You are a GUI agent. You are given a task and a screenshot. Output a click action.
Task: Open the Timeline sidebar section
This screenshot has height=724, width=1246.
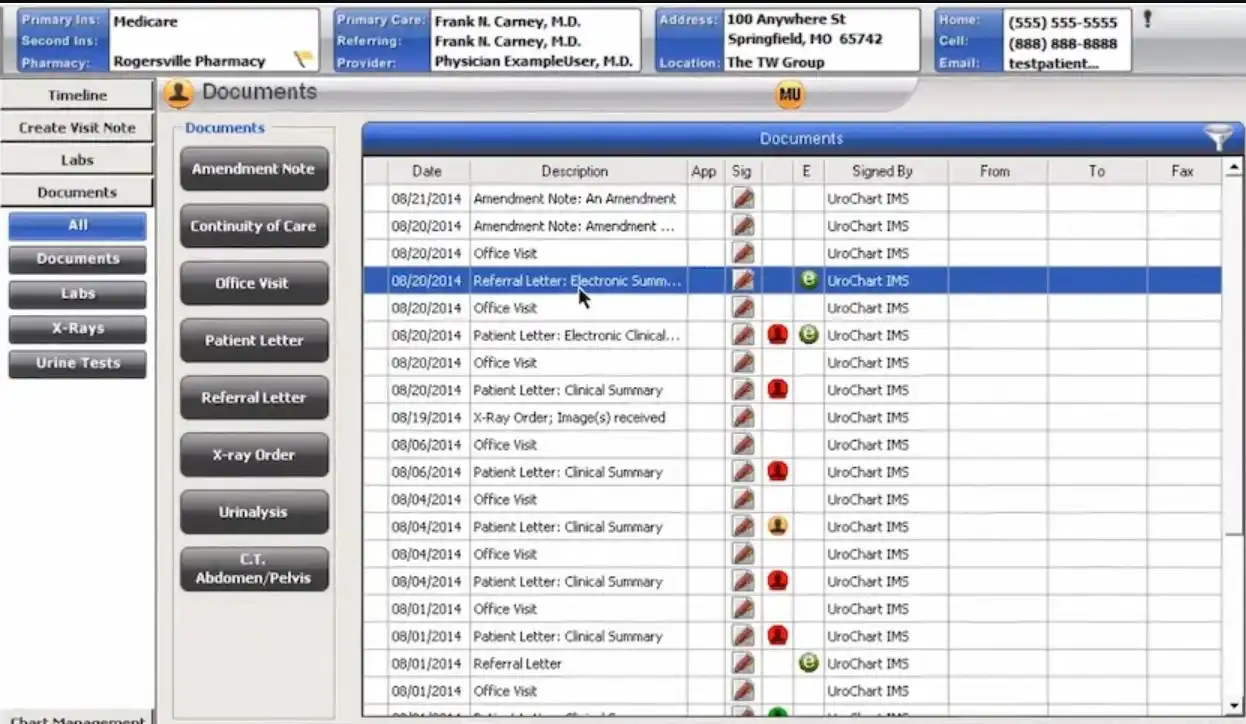click(77, 95)
